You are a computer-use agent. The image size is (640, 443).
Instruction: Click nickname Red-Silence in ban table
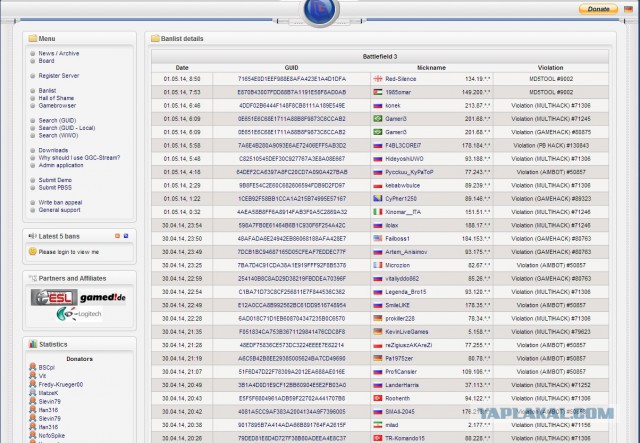[401, 79]
